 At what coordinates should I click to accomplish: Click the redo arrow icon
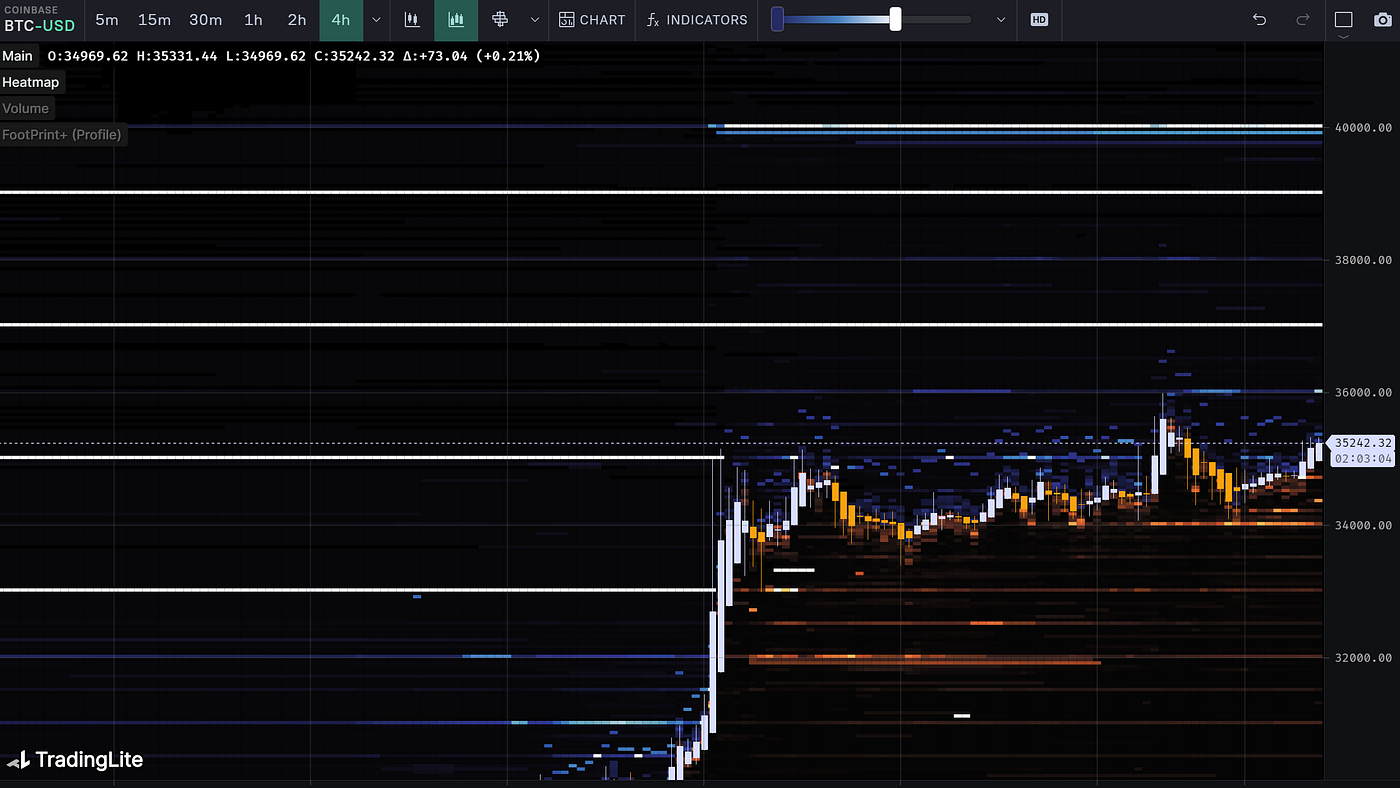1302,20
